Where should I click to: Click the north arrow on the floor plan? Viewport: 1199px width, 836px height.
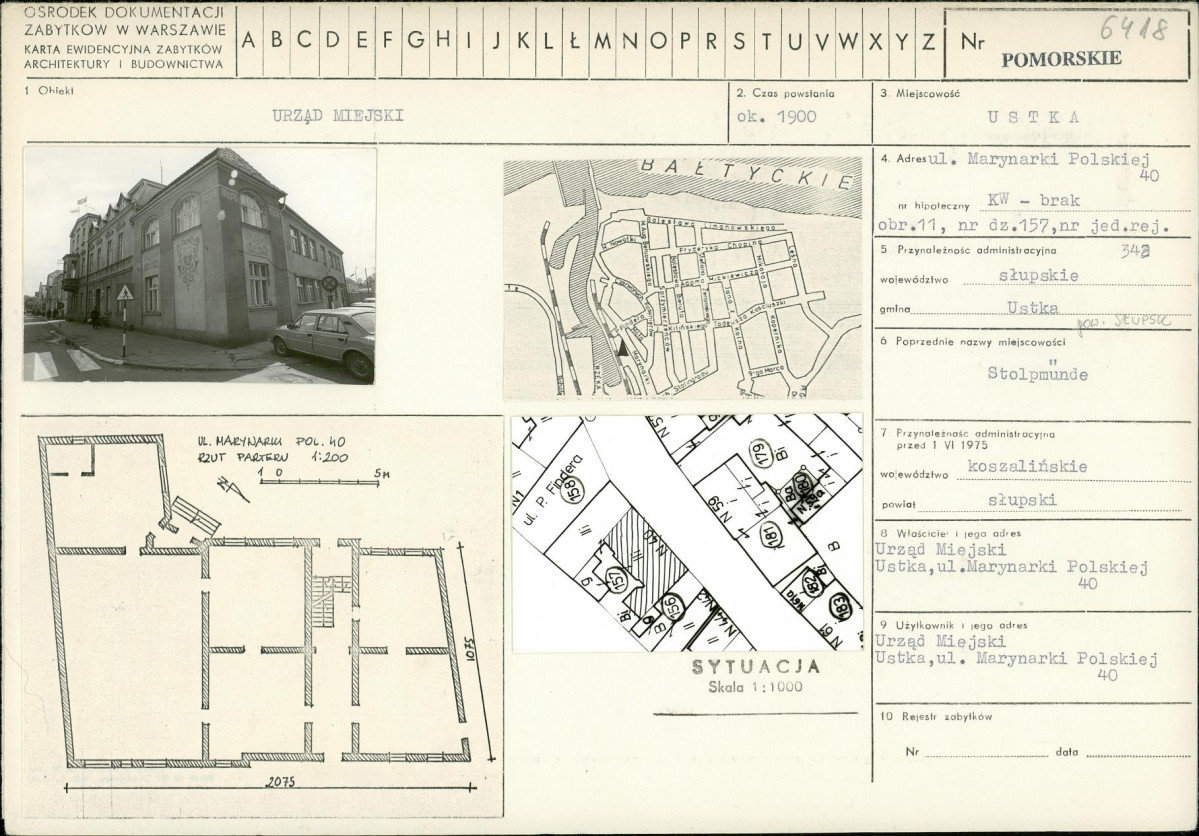pos(232,488)
